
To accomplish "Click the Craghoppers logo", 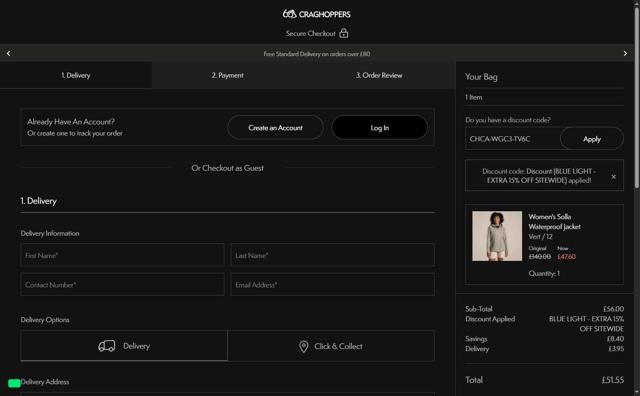I will (316, 14).
